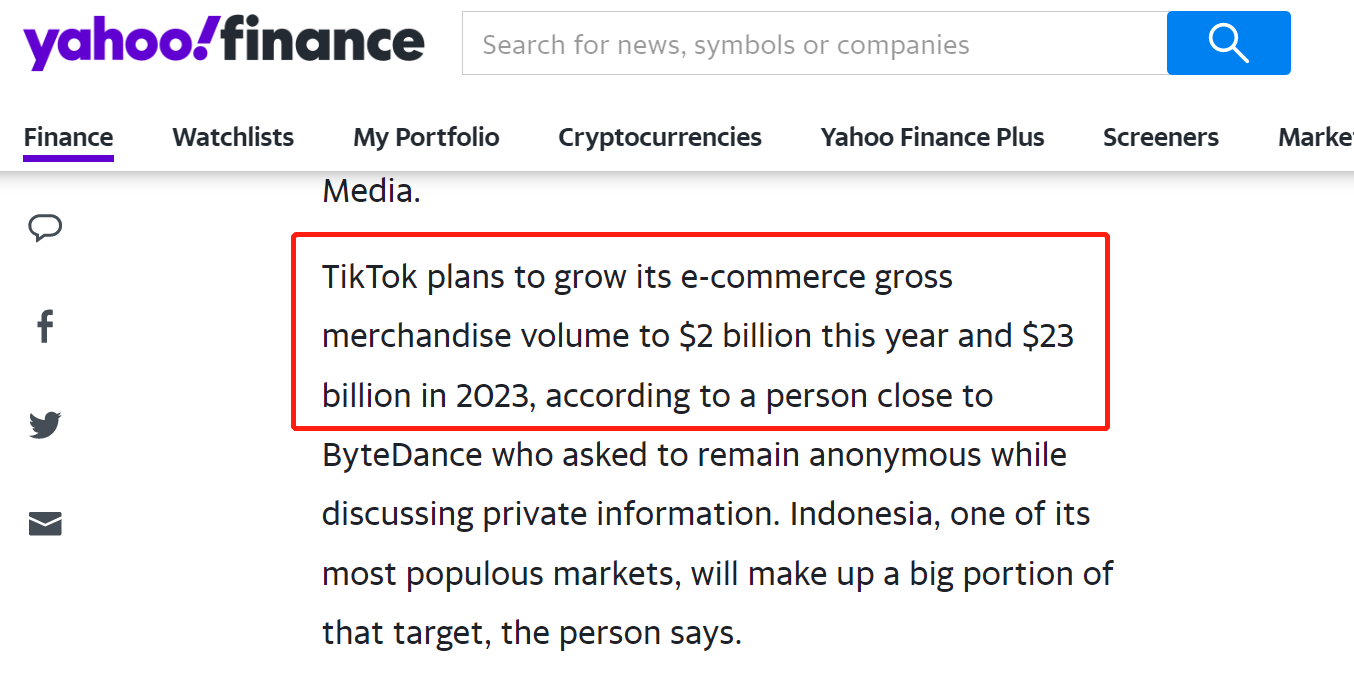Go to My Portfolio
Viewport: 1354px width, 682px height.
click(x=426, y=137)
